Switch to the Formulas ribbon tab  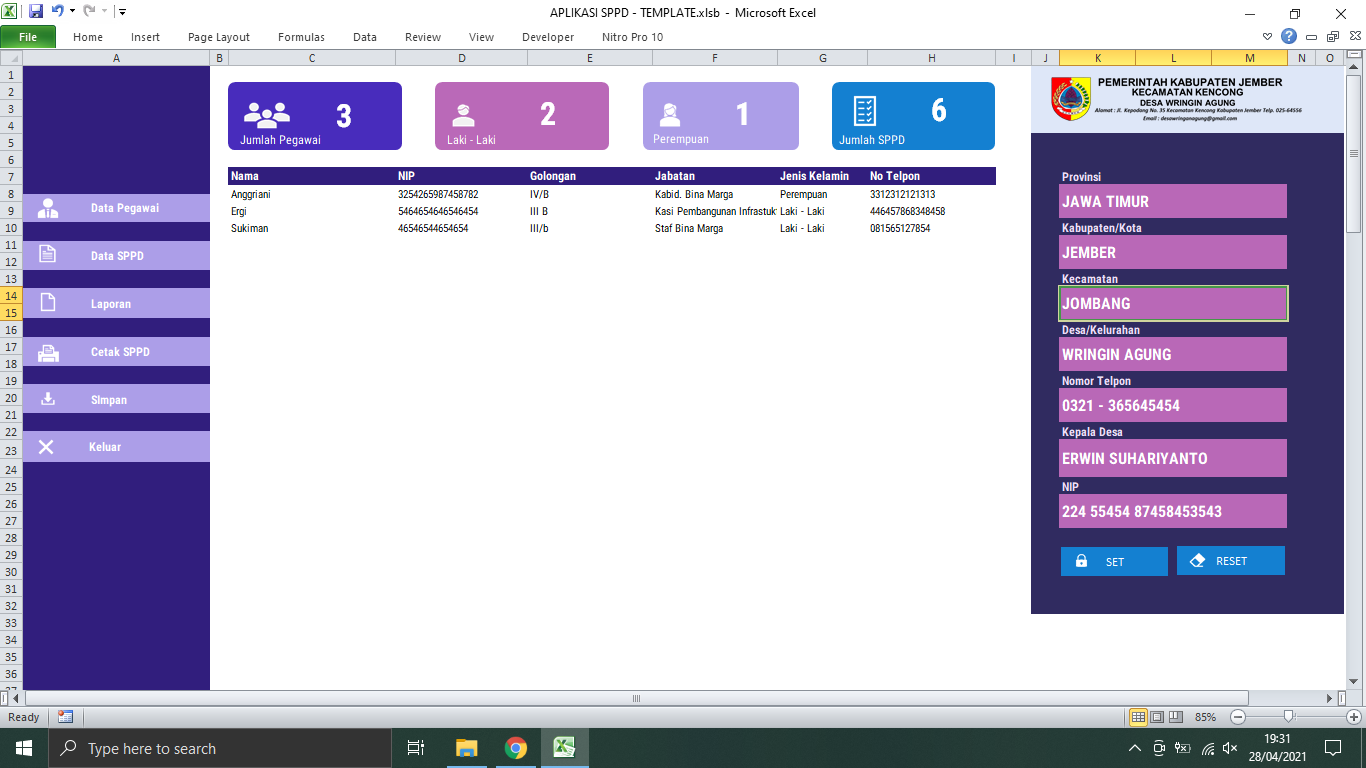point(300,36)
